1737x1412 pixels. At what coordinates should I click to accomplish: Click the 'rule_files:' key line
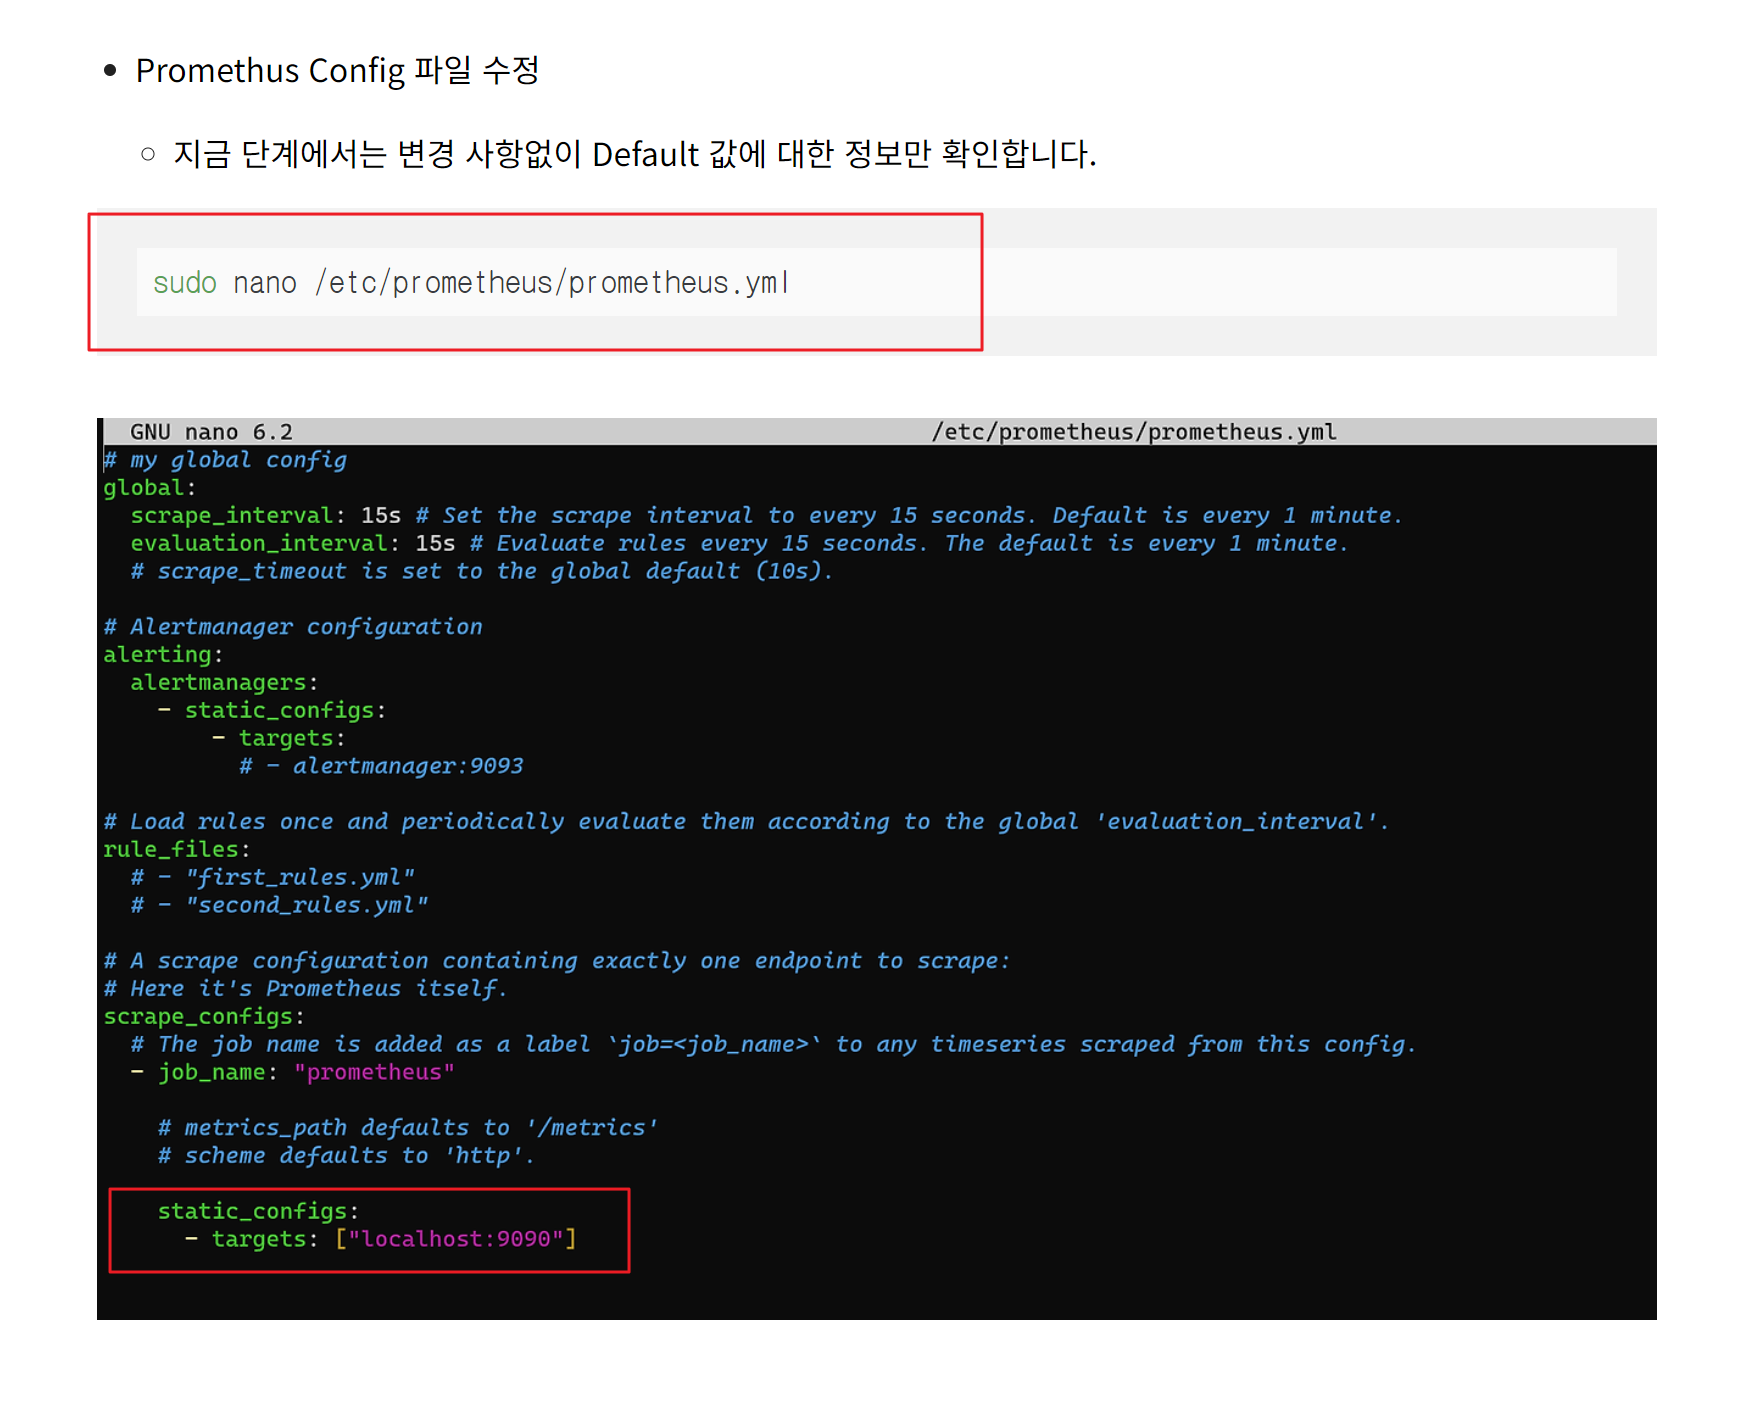(177, 850)
